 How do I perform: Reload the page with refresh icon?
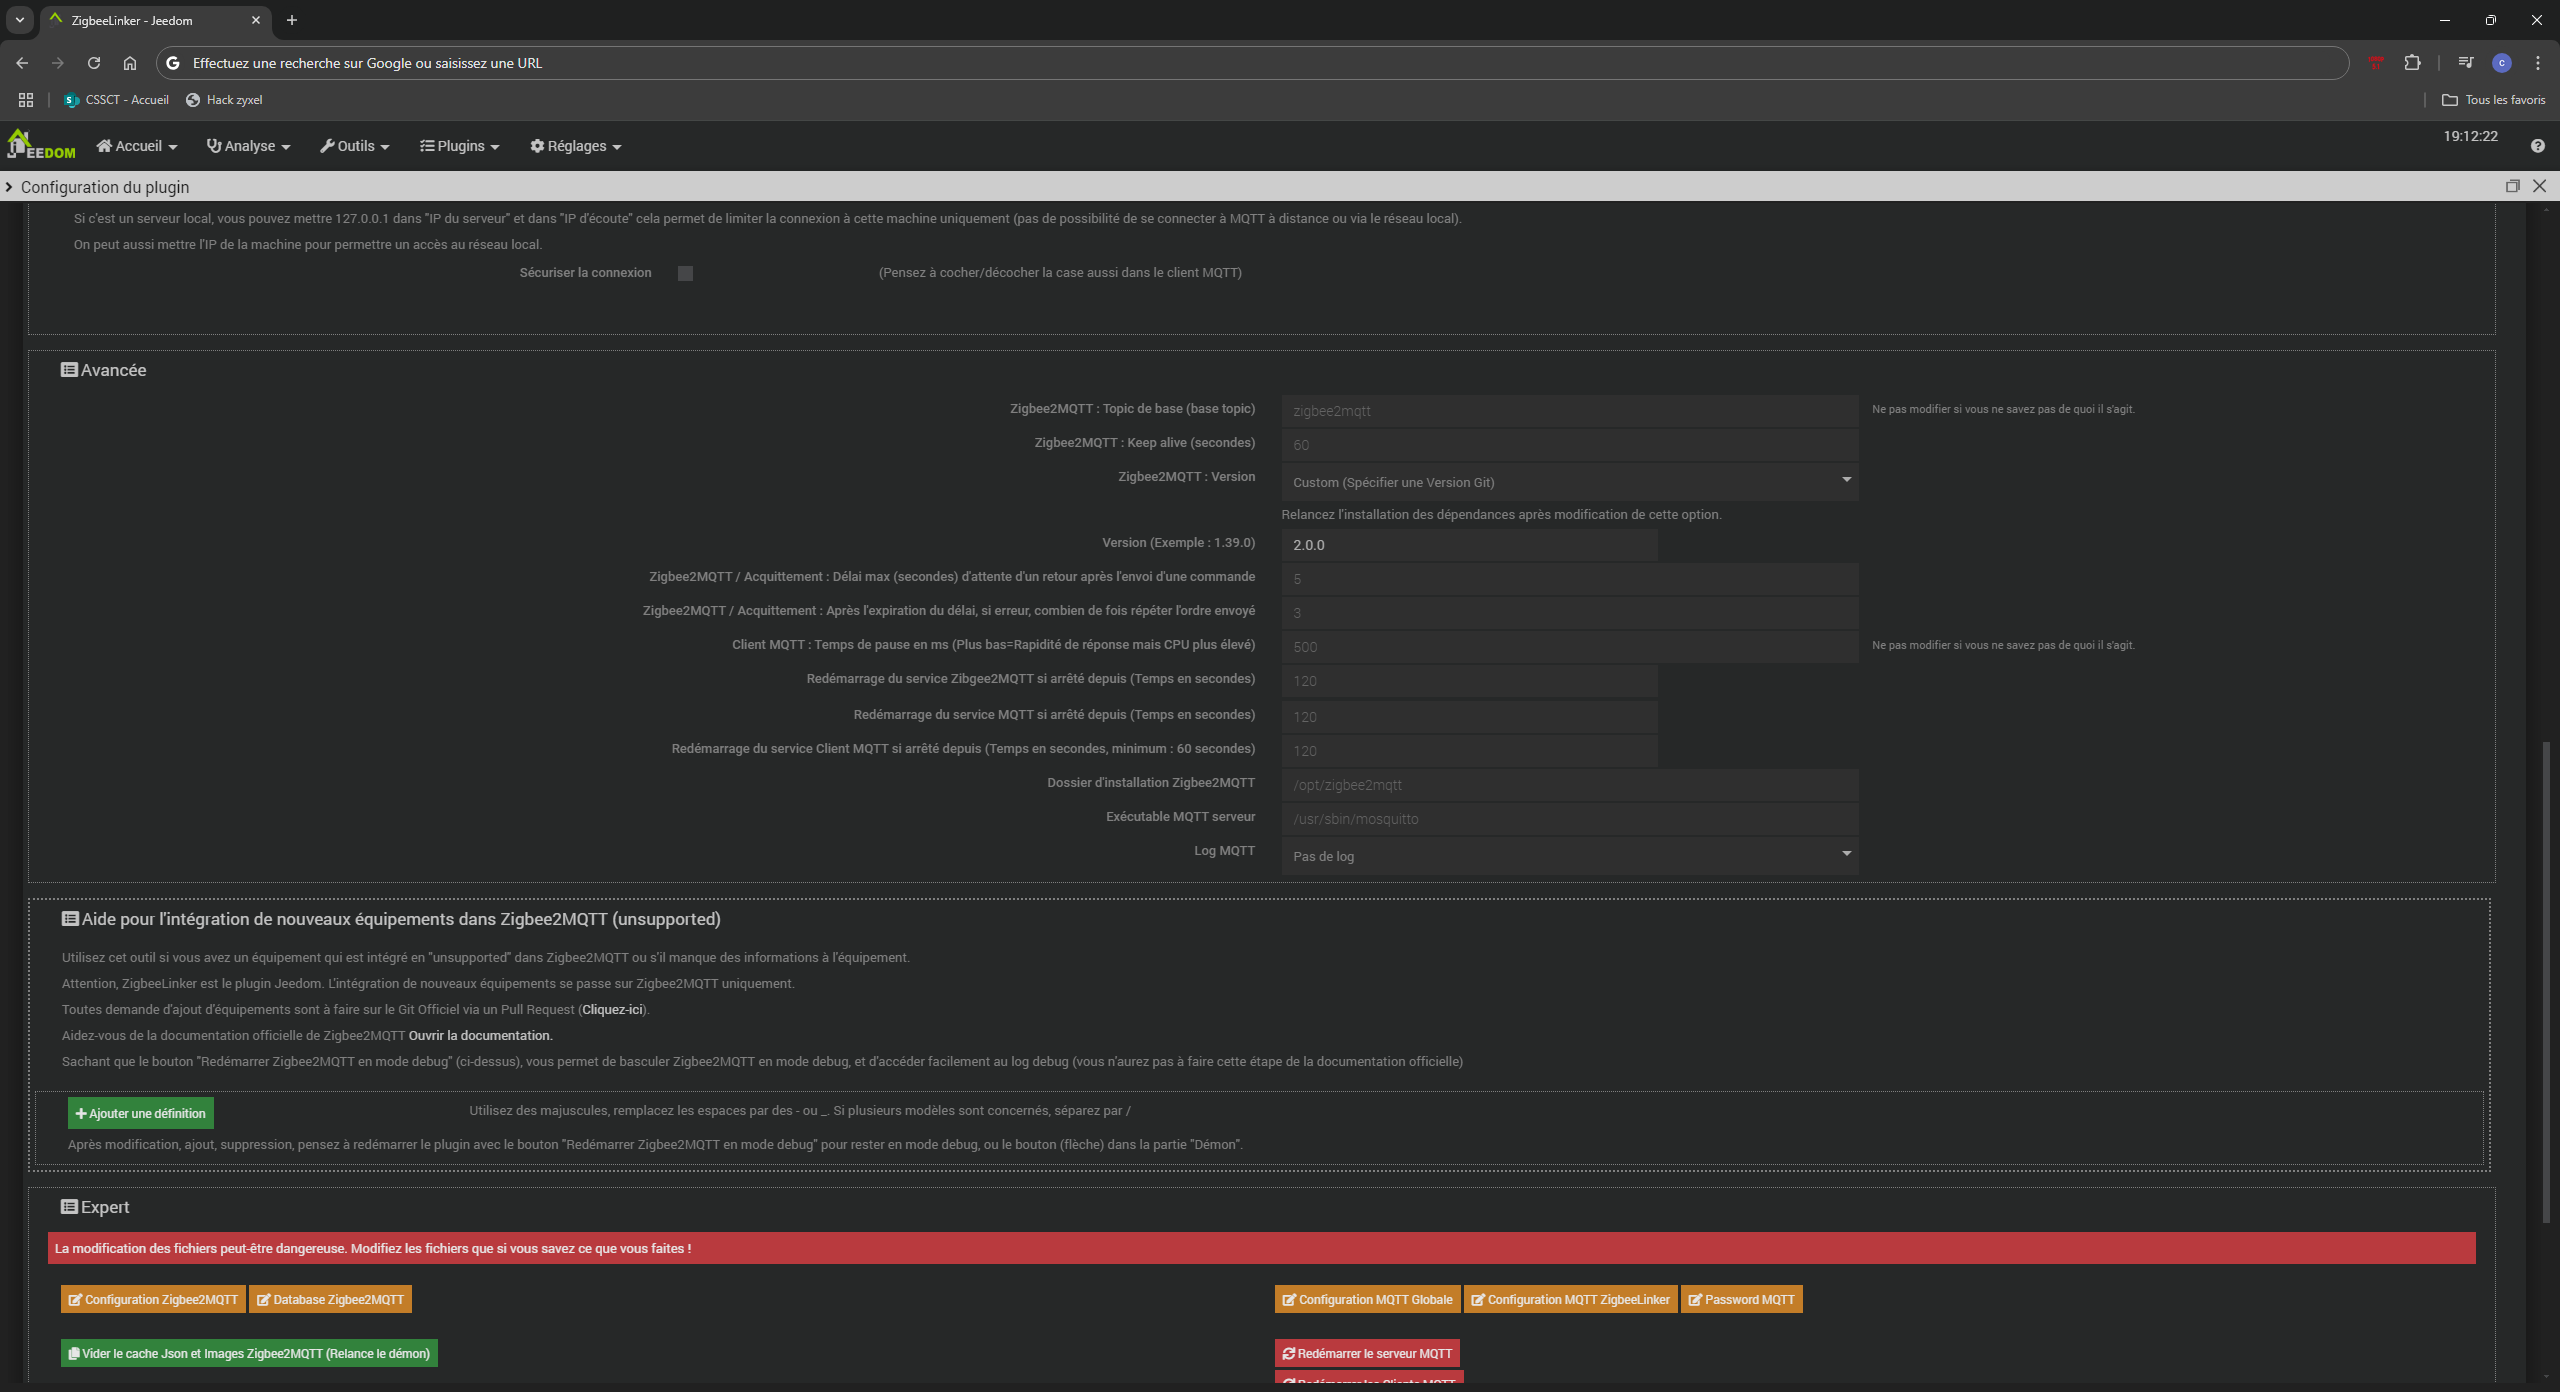pos(94,63)
